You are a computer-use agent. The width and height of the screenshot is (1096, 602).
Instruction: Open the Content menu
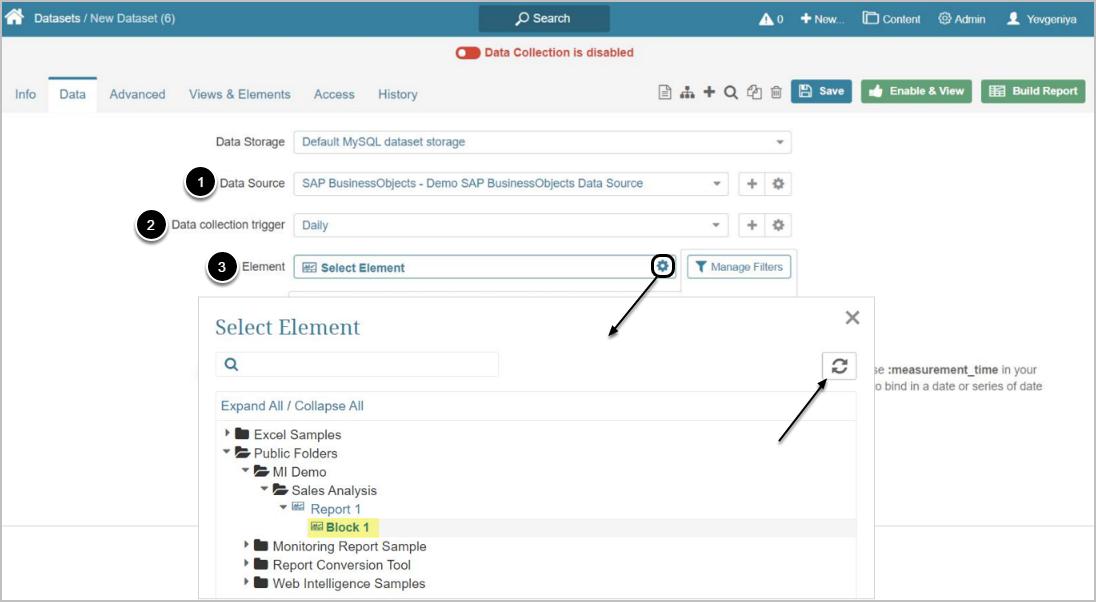point(891,19)
